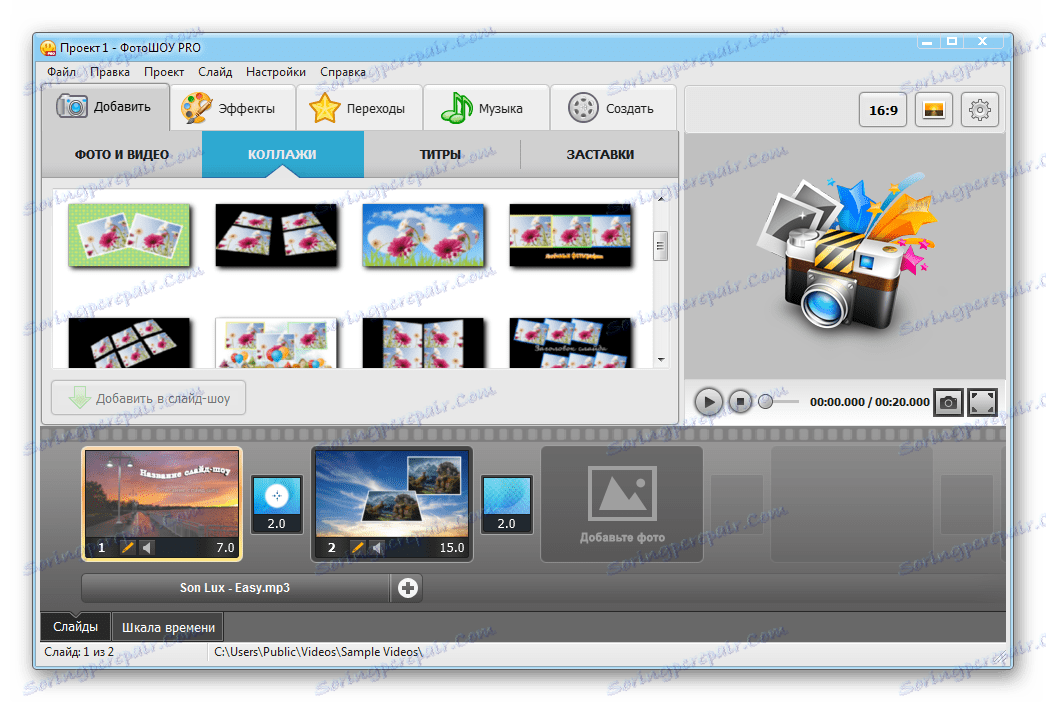Click Добавить в слайд-шоу button
The image size is (1046, 702).
click(x=148, y=398)
